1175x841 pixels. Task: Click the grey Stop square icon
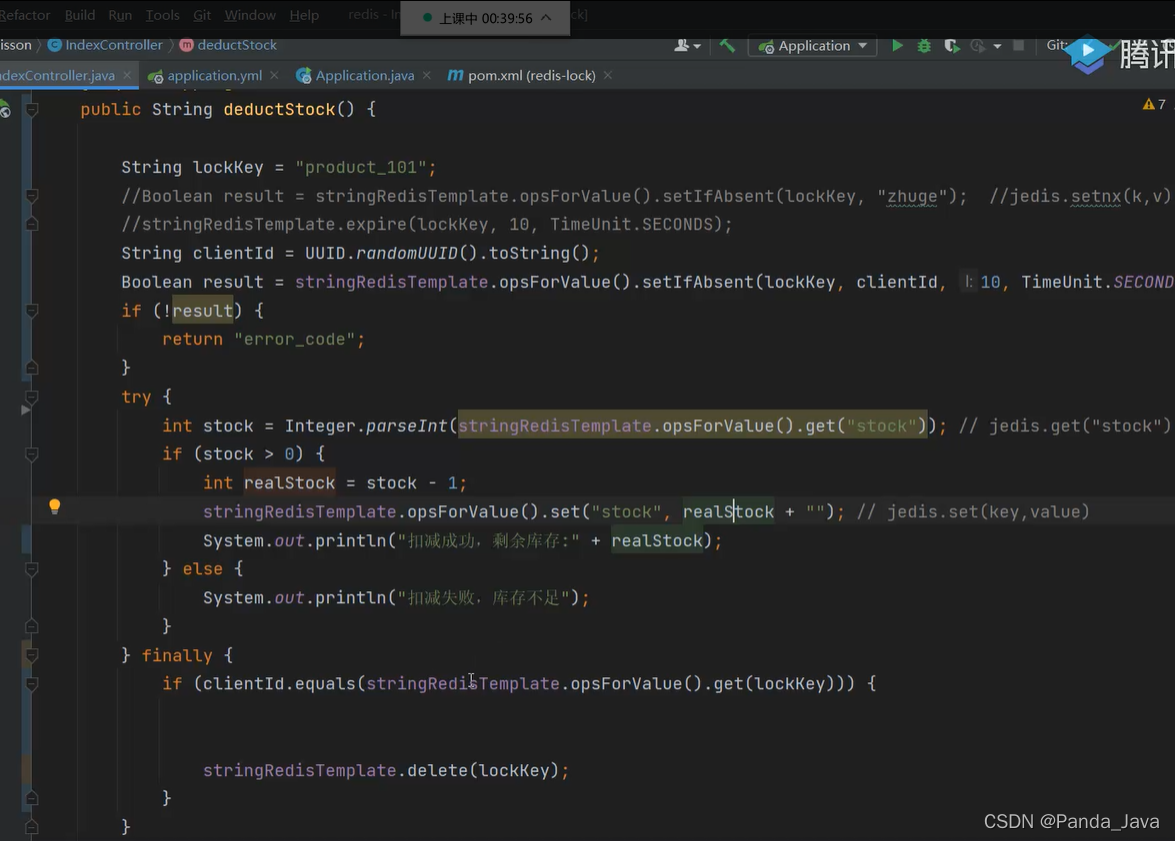point(1018,46)
